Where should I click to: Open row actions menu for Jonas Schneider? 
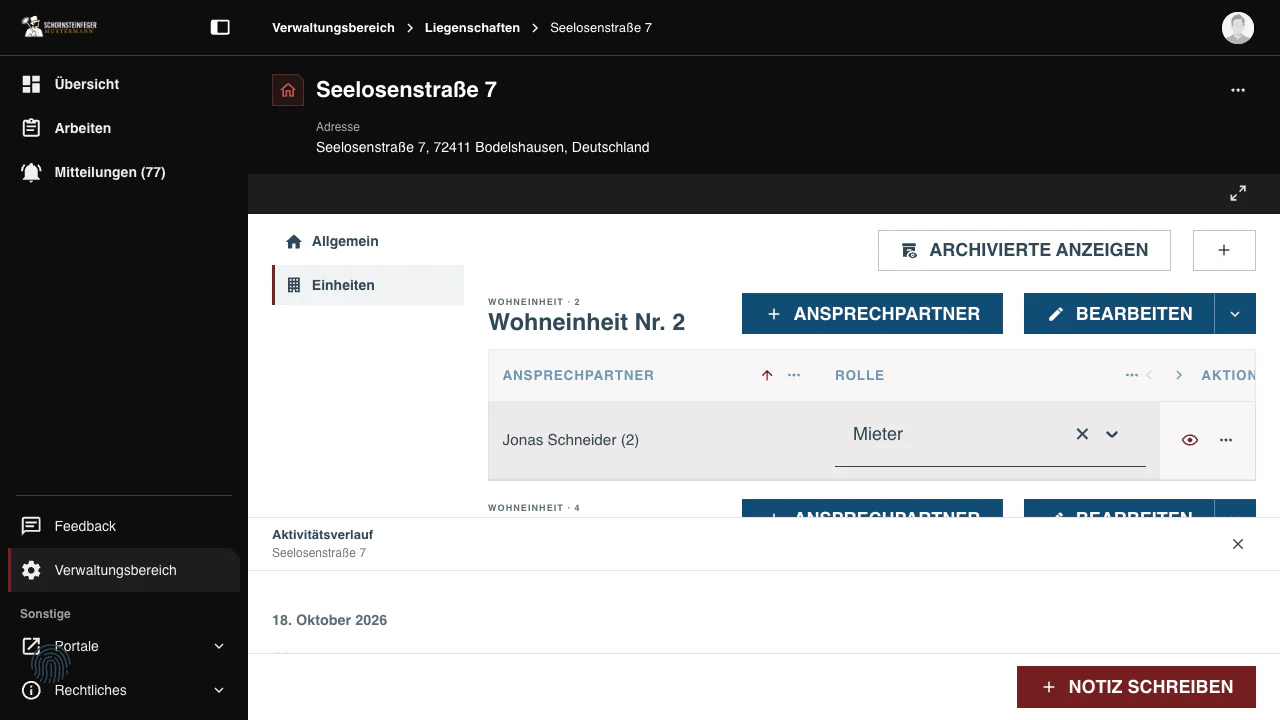coord(1226,440)
